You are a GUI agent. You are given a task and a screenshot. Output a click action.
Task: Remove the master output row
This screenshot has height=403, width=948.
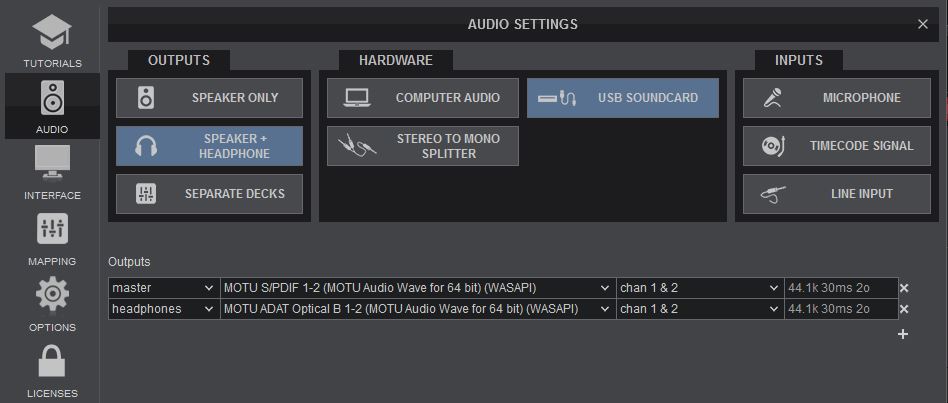(x=904, y=288)
